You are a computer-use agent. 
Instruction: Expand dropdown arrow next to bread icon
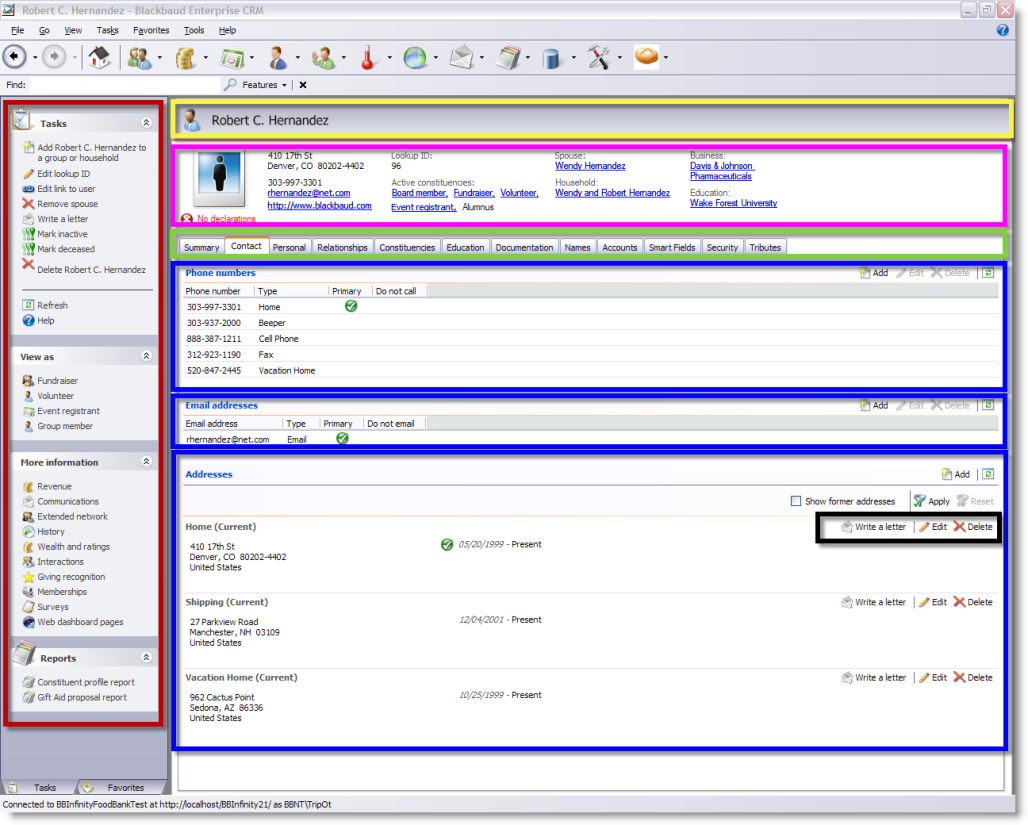666,58
